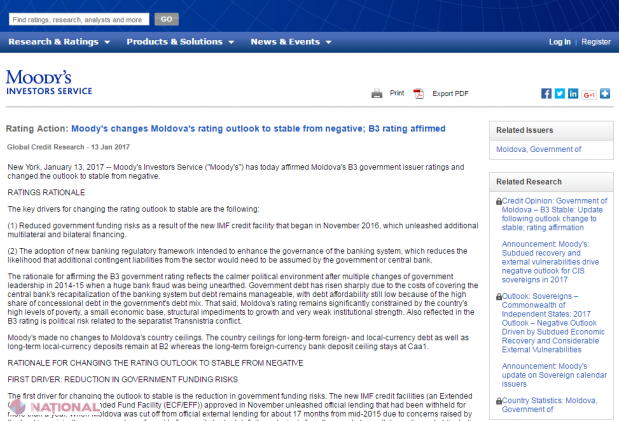Focus the find ratings search field
This screenshot has height=421, width=619.
tap(78, 18)
